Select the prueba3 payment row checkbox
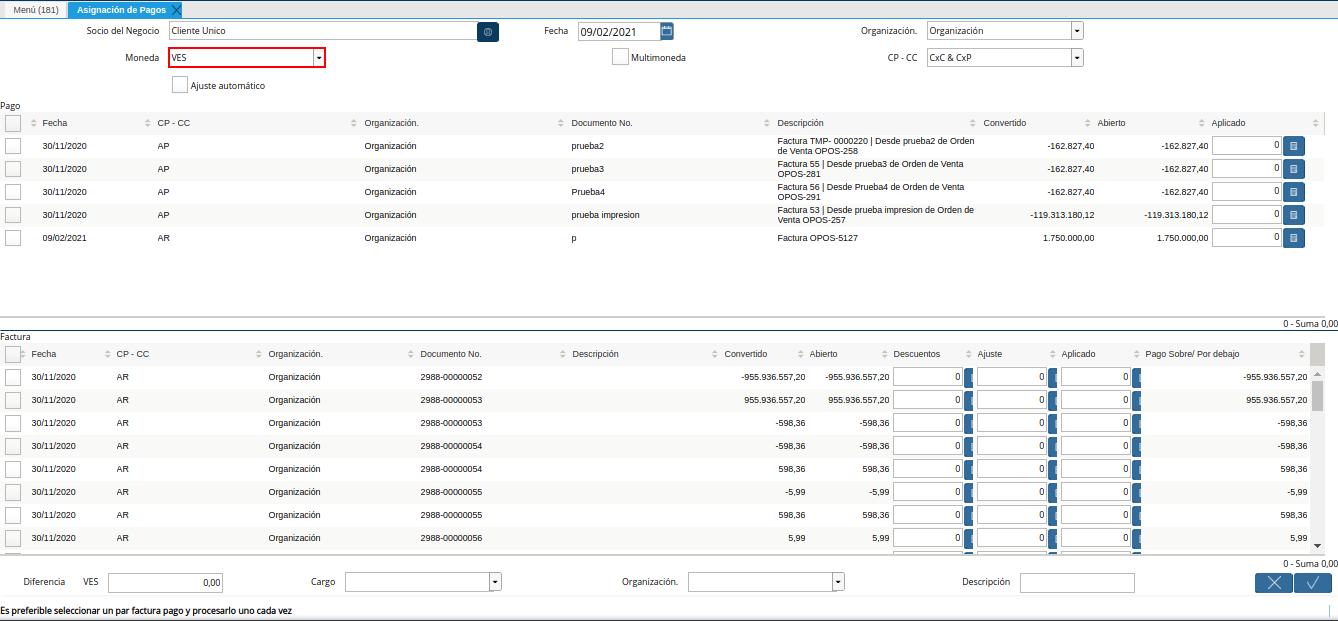Screen dimensions: 1338x621 13,169
